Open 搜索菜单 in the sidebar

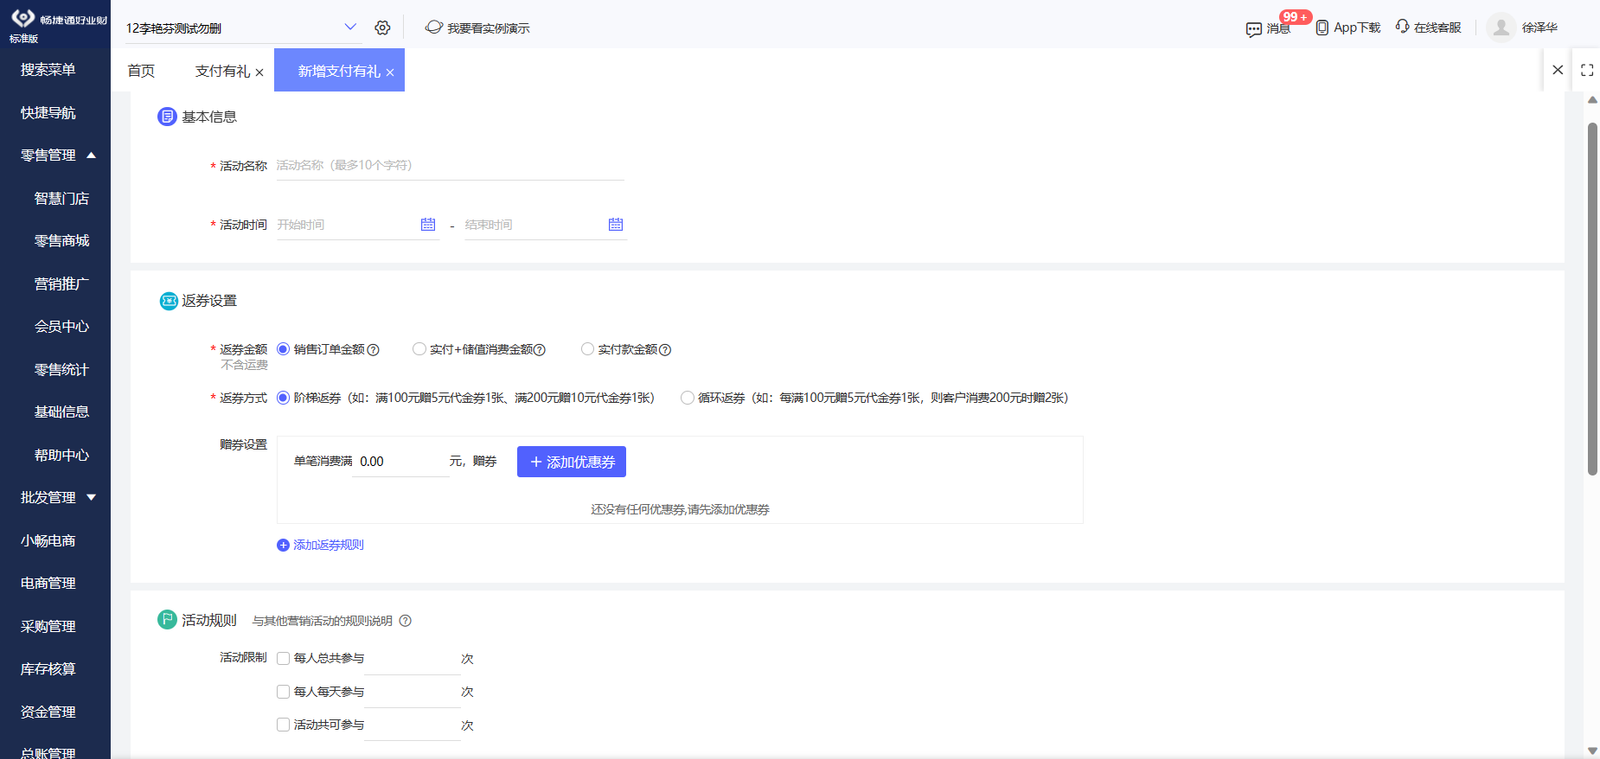[48, 70]
